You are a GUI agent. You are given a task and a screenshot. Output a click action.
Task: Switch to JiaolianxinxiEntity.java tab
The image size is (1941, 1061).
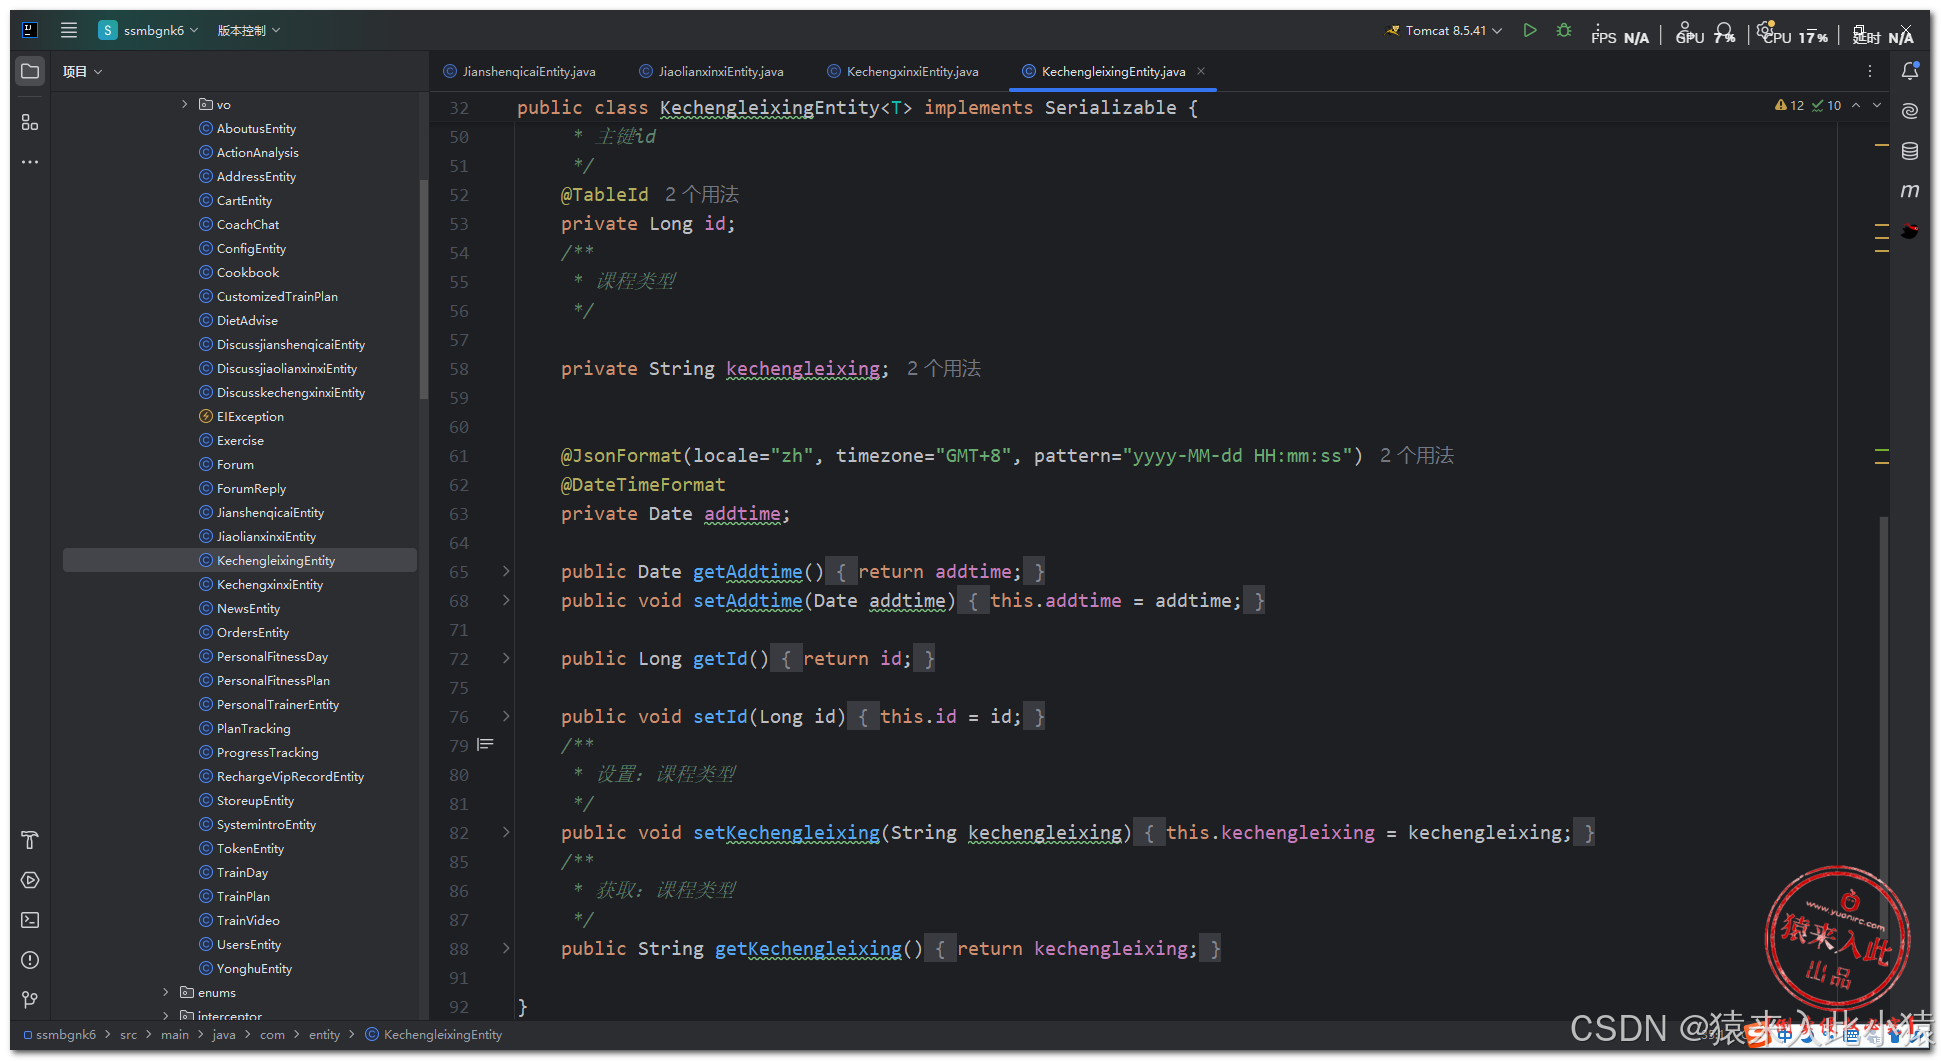coord(711,71)
